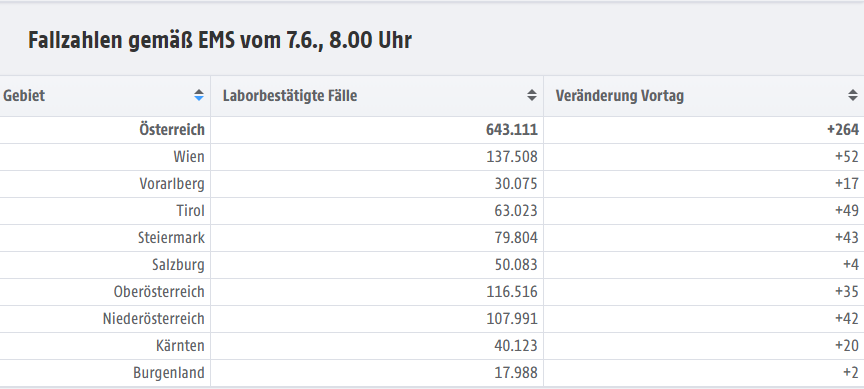Sort table by Gebiet header
Viewport: 864px width, 389px height.
pyautogui.click(x=24, y=95)
